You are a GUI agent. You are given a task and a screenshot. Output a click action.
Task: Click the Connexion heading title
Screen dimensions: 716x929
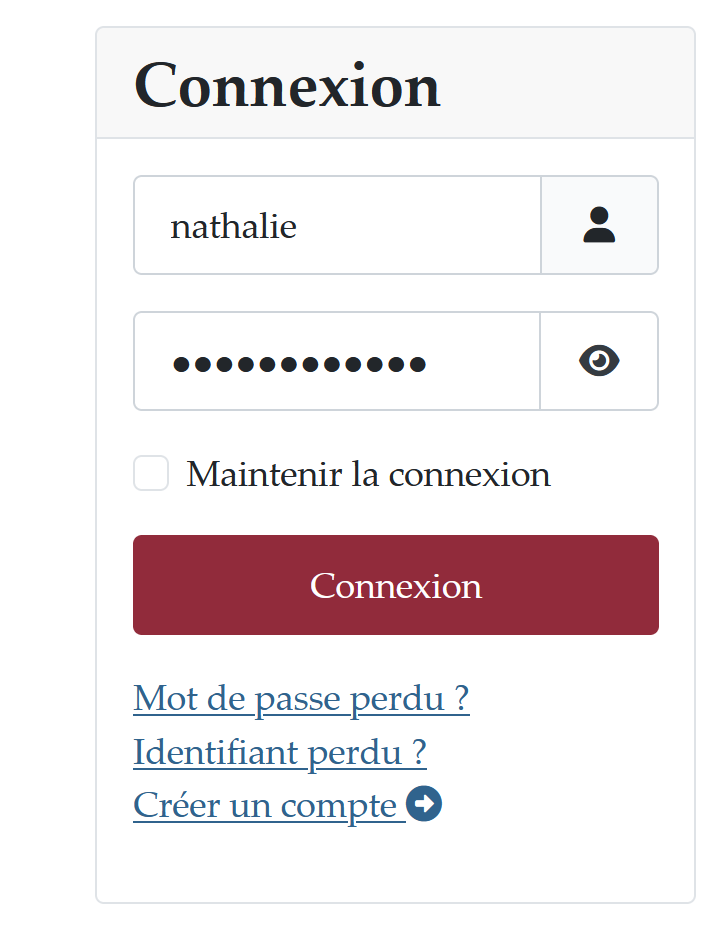[287, 85]
